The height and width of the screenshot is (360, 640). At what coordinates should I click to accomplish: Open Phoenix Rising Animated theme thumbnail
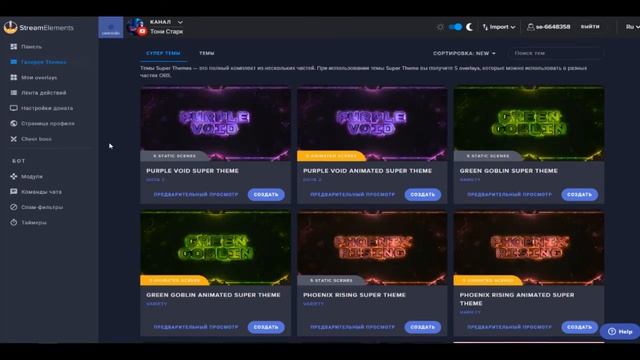[529, 248]
